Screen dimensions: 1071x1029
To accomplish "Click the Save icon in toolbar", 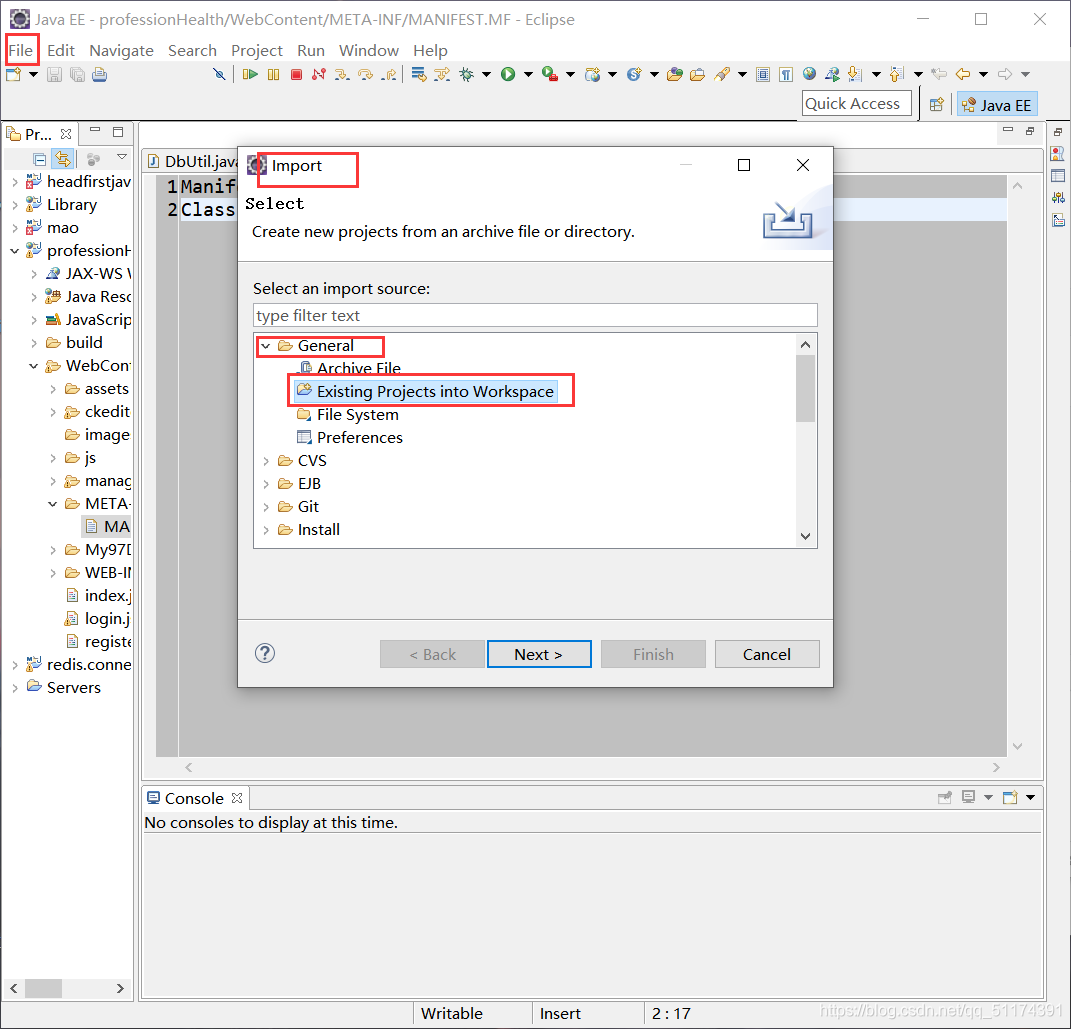I will click(x=54, y=74).
